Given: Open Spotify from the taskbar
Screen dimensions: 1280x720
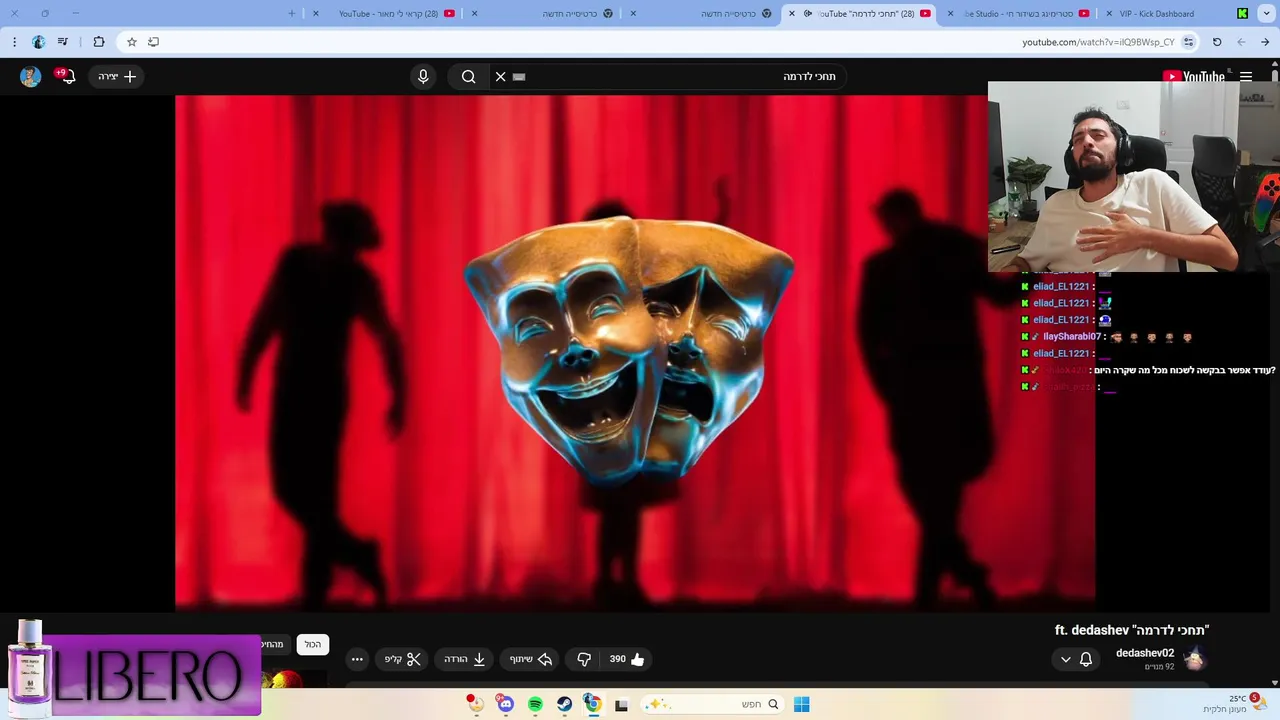Looking at the screenshot, I should (x=535, y=704).
